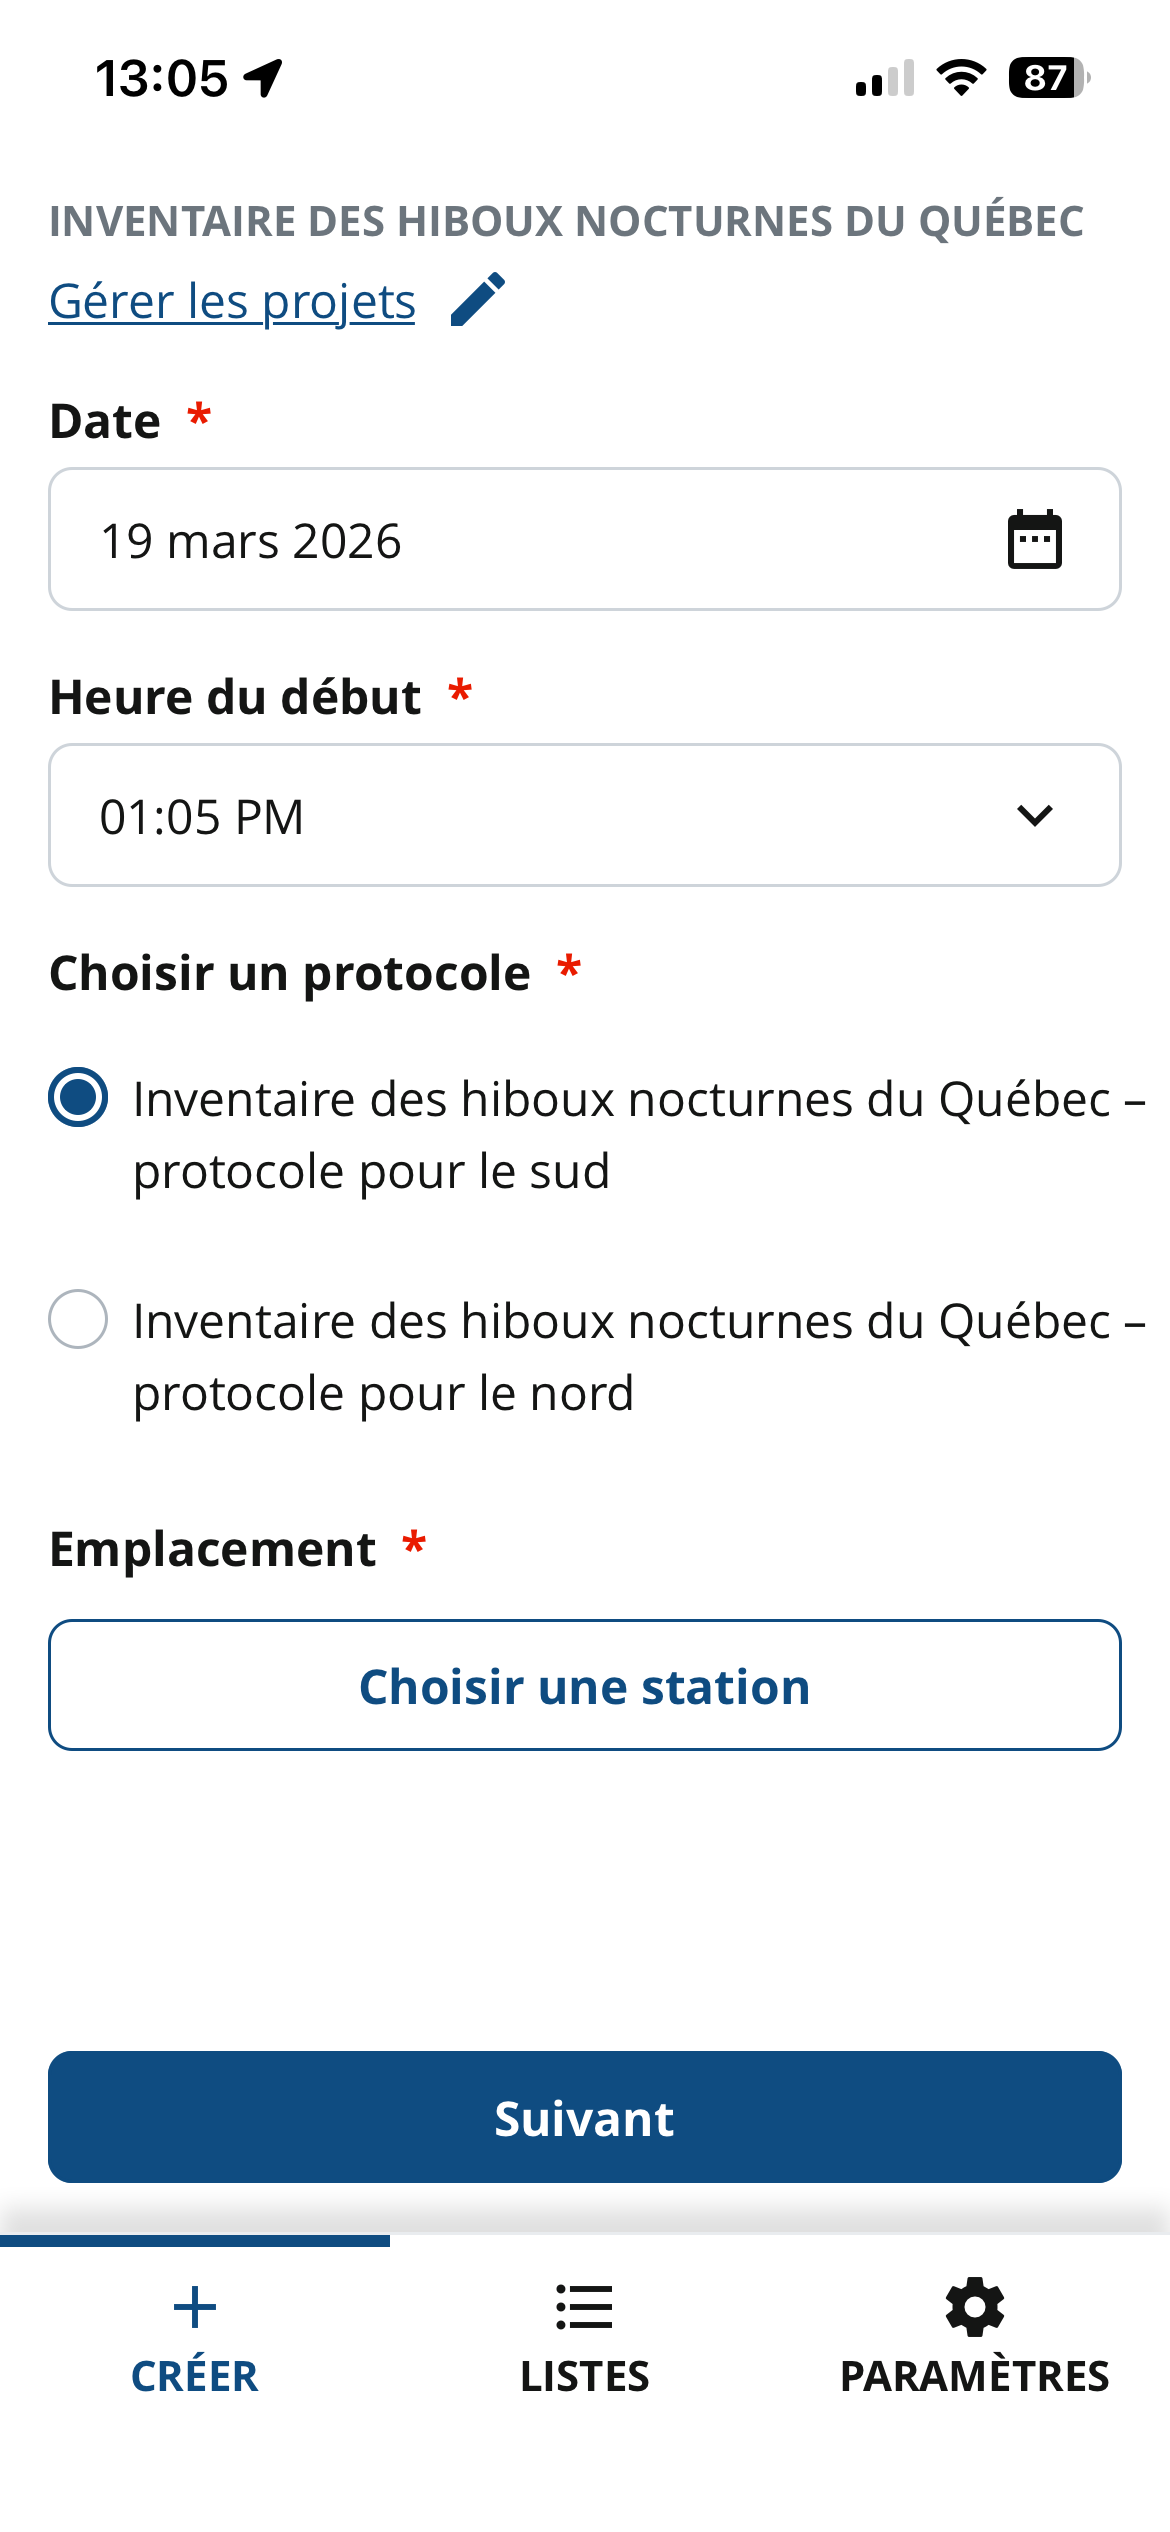
Task: Tap the pencil edit icon beside Gérer les projets
Action: (x=478, y=300)
